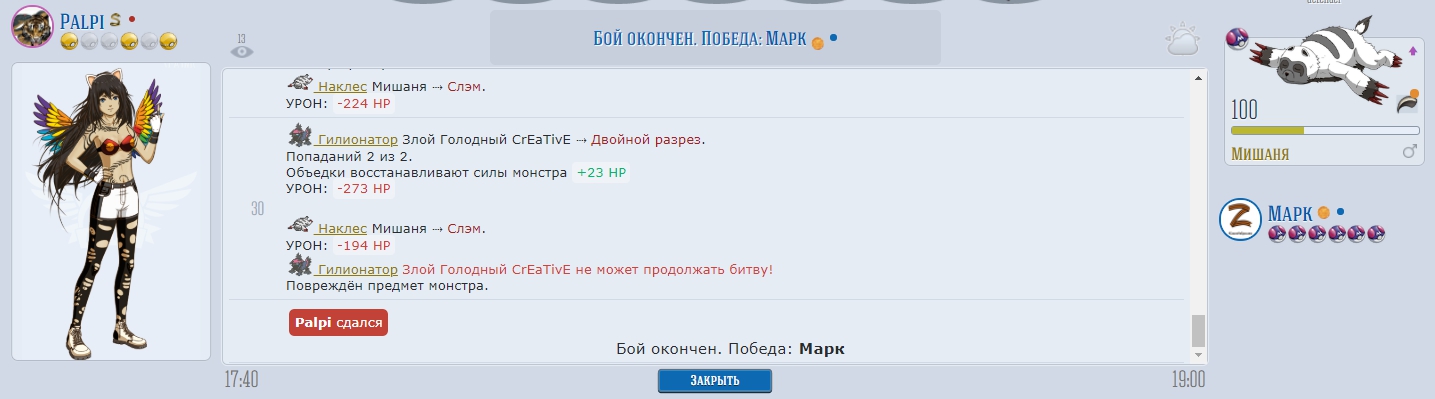
Task: Click Mark's first master ball
Action: 1277,234
